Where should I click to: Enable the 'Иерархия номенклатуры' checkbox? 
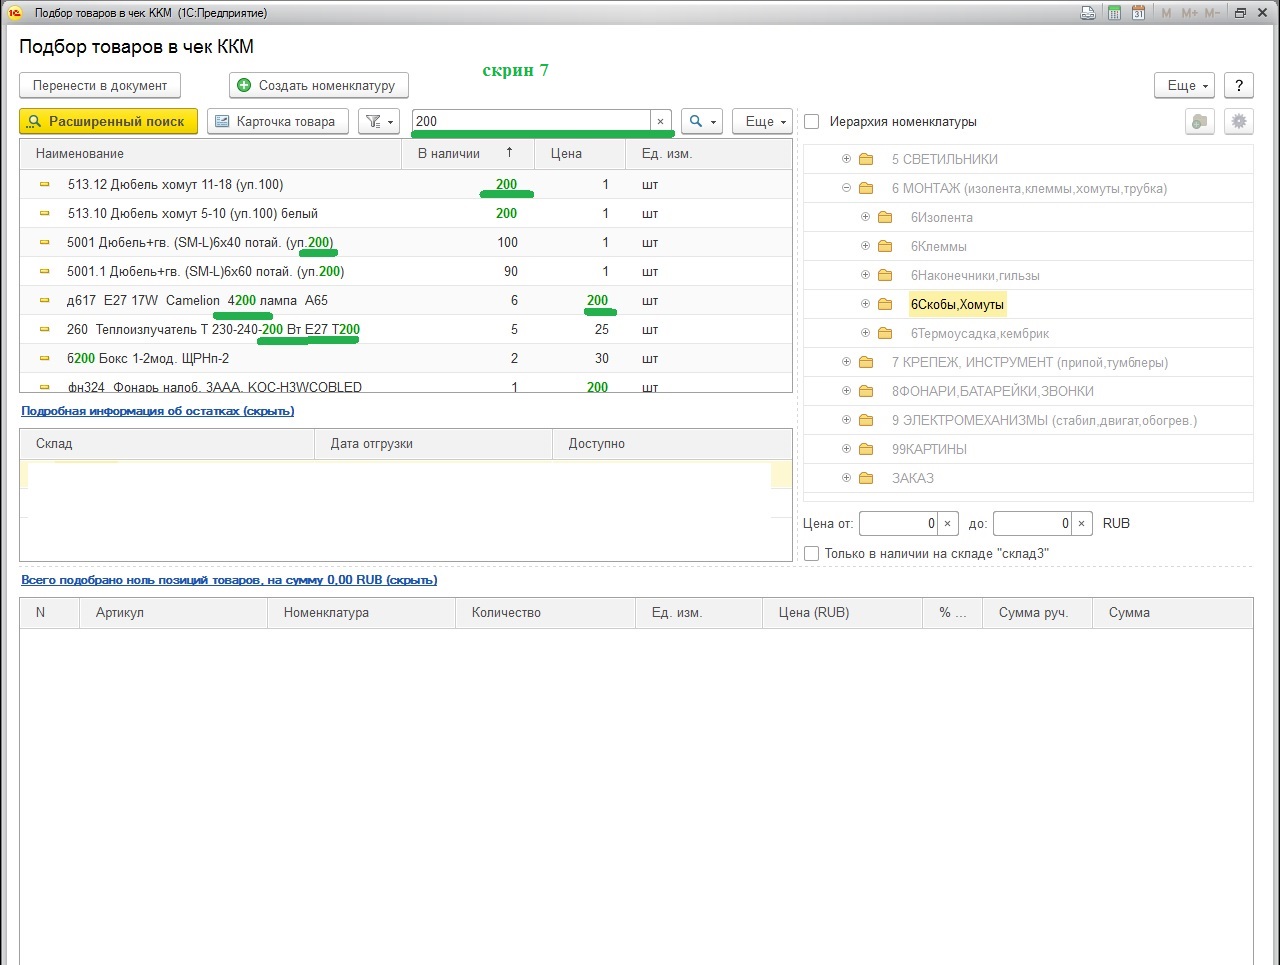tap(812, 121)
